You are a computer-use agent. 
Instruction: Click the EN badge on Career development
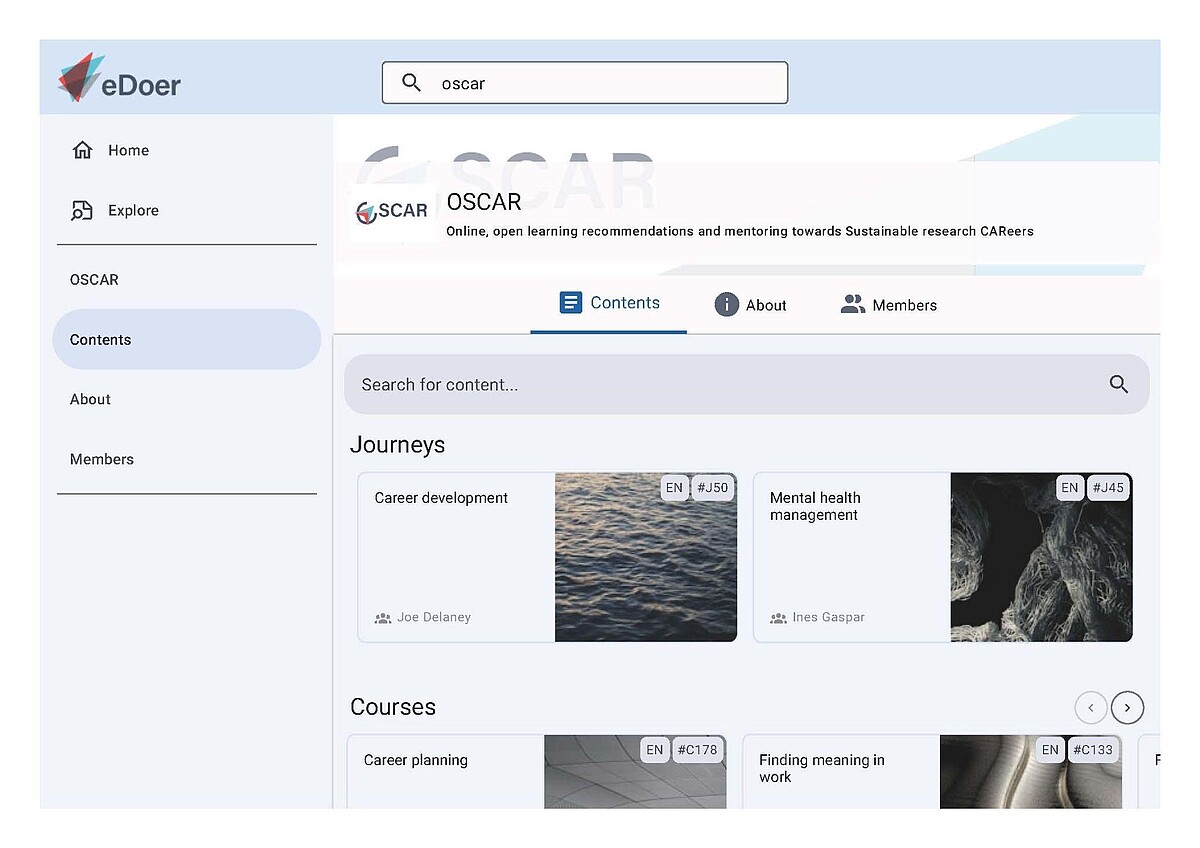[675, 488]
